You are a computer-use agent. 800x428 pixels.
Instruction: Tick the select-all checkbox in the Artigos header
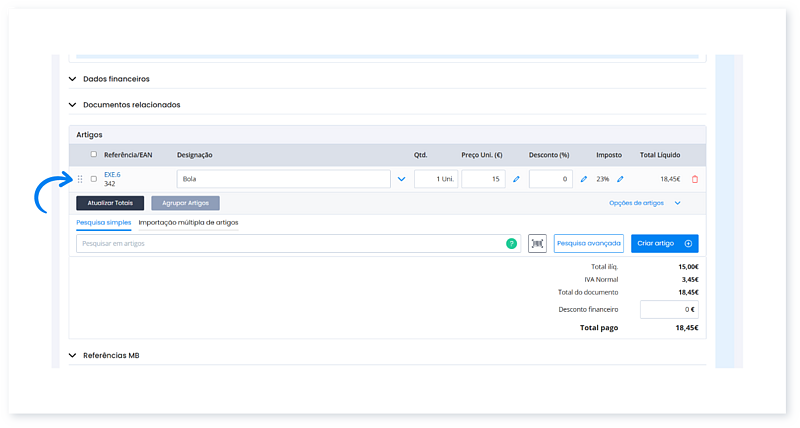pyautogui.click(x=94, y=154)
